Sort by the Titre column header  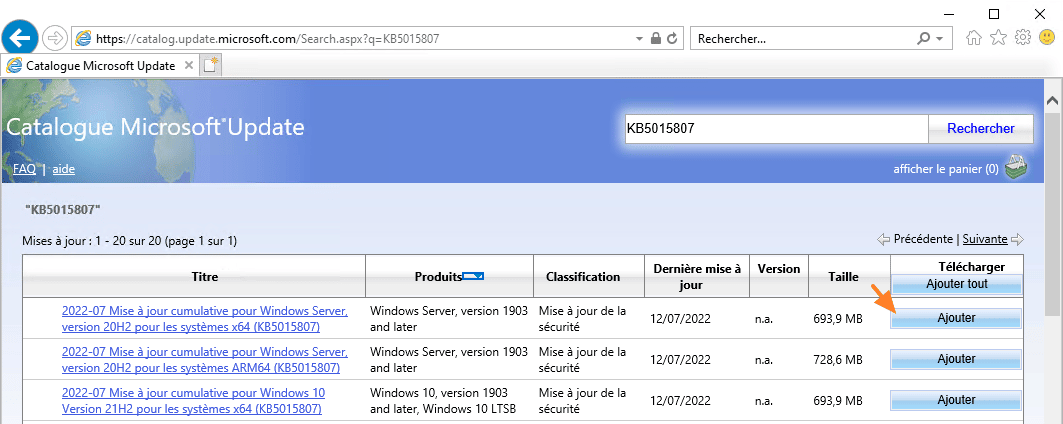click(205, 277)
